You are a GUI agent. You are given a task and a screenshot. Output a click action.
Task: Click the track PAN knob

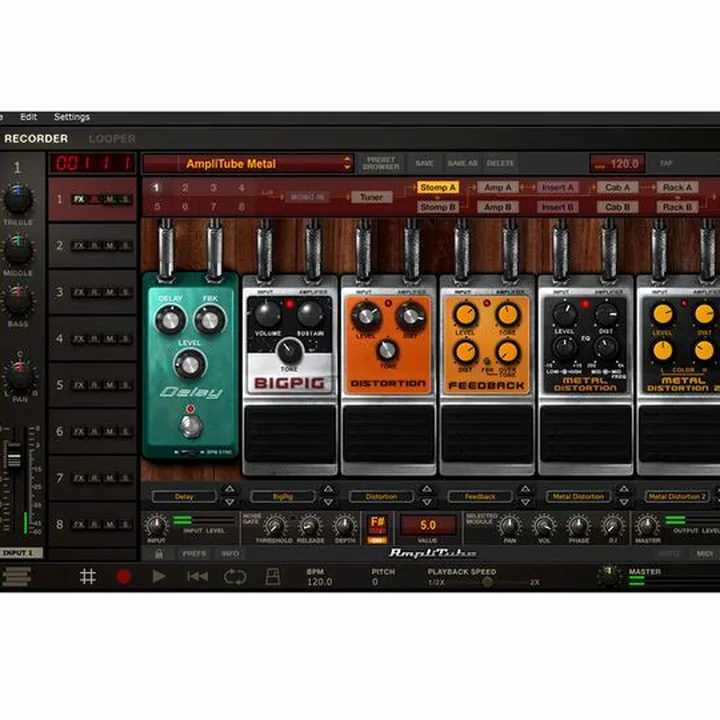pyautogui.click(x=20, y=375)
